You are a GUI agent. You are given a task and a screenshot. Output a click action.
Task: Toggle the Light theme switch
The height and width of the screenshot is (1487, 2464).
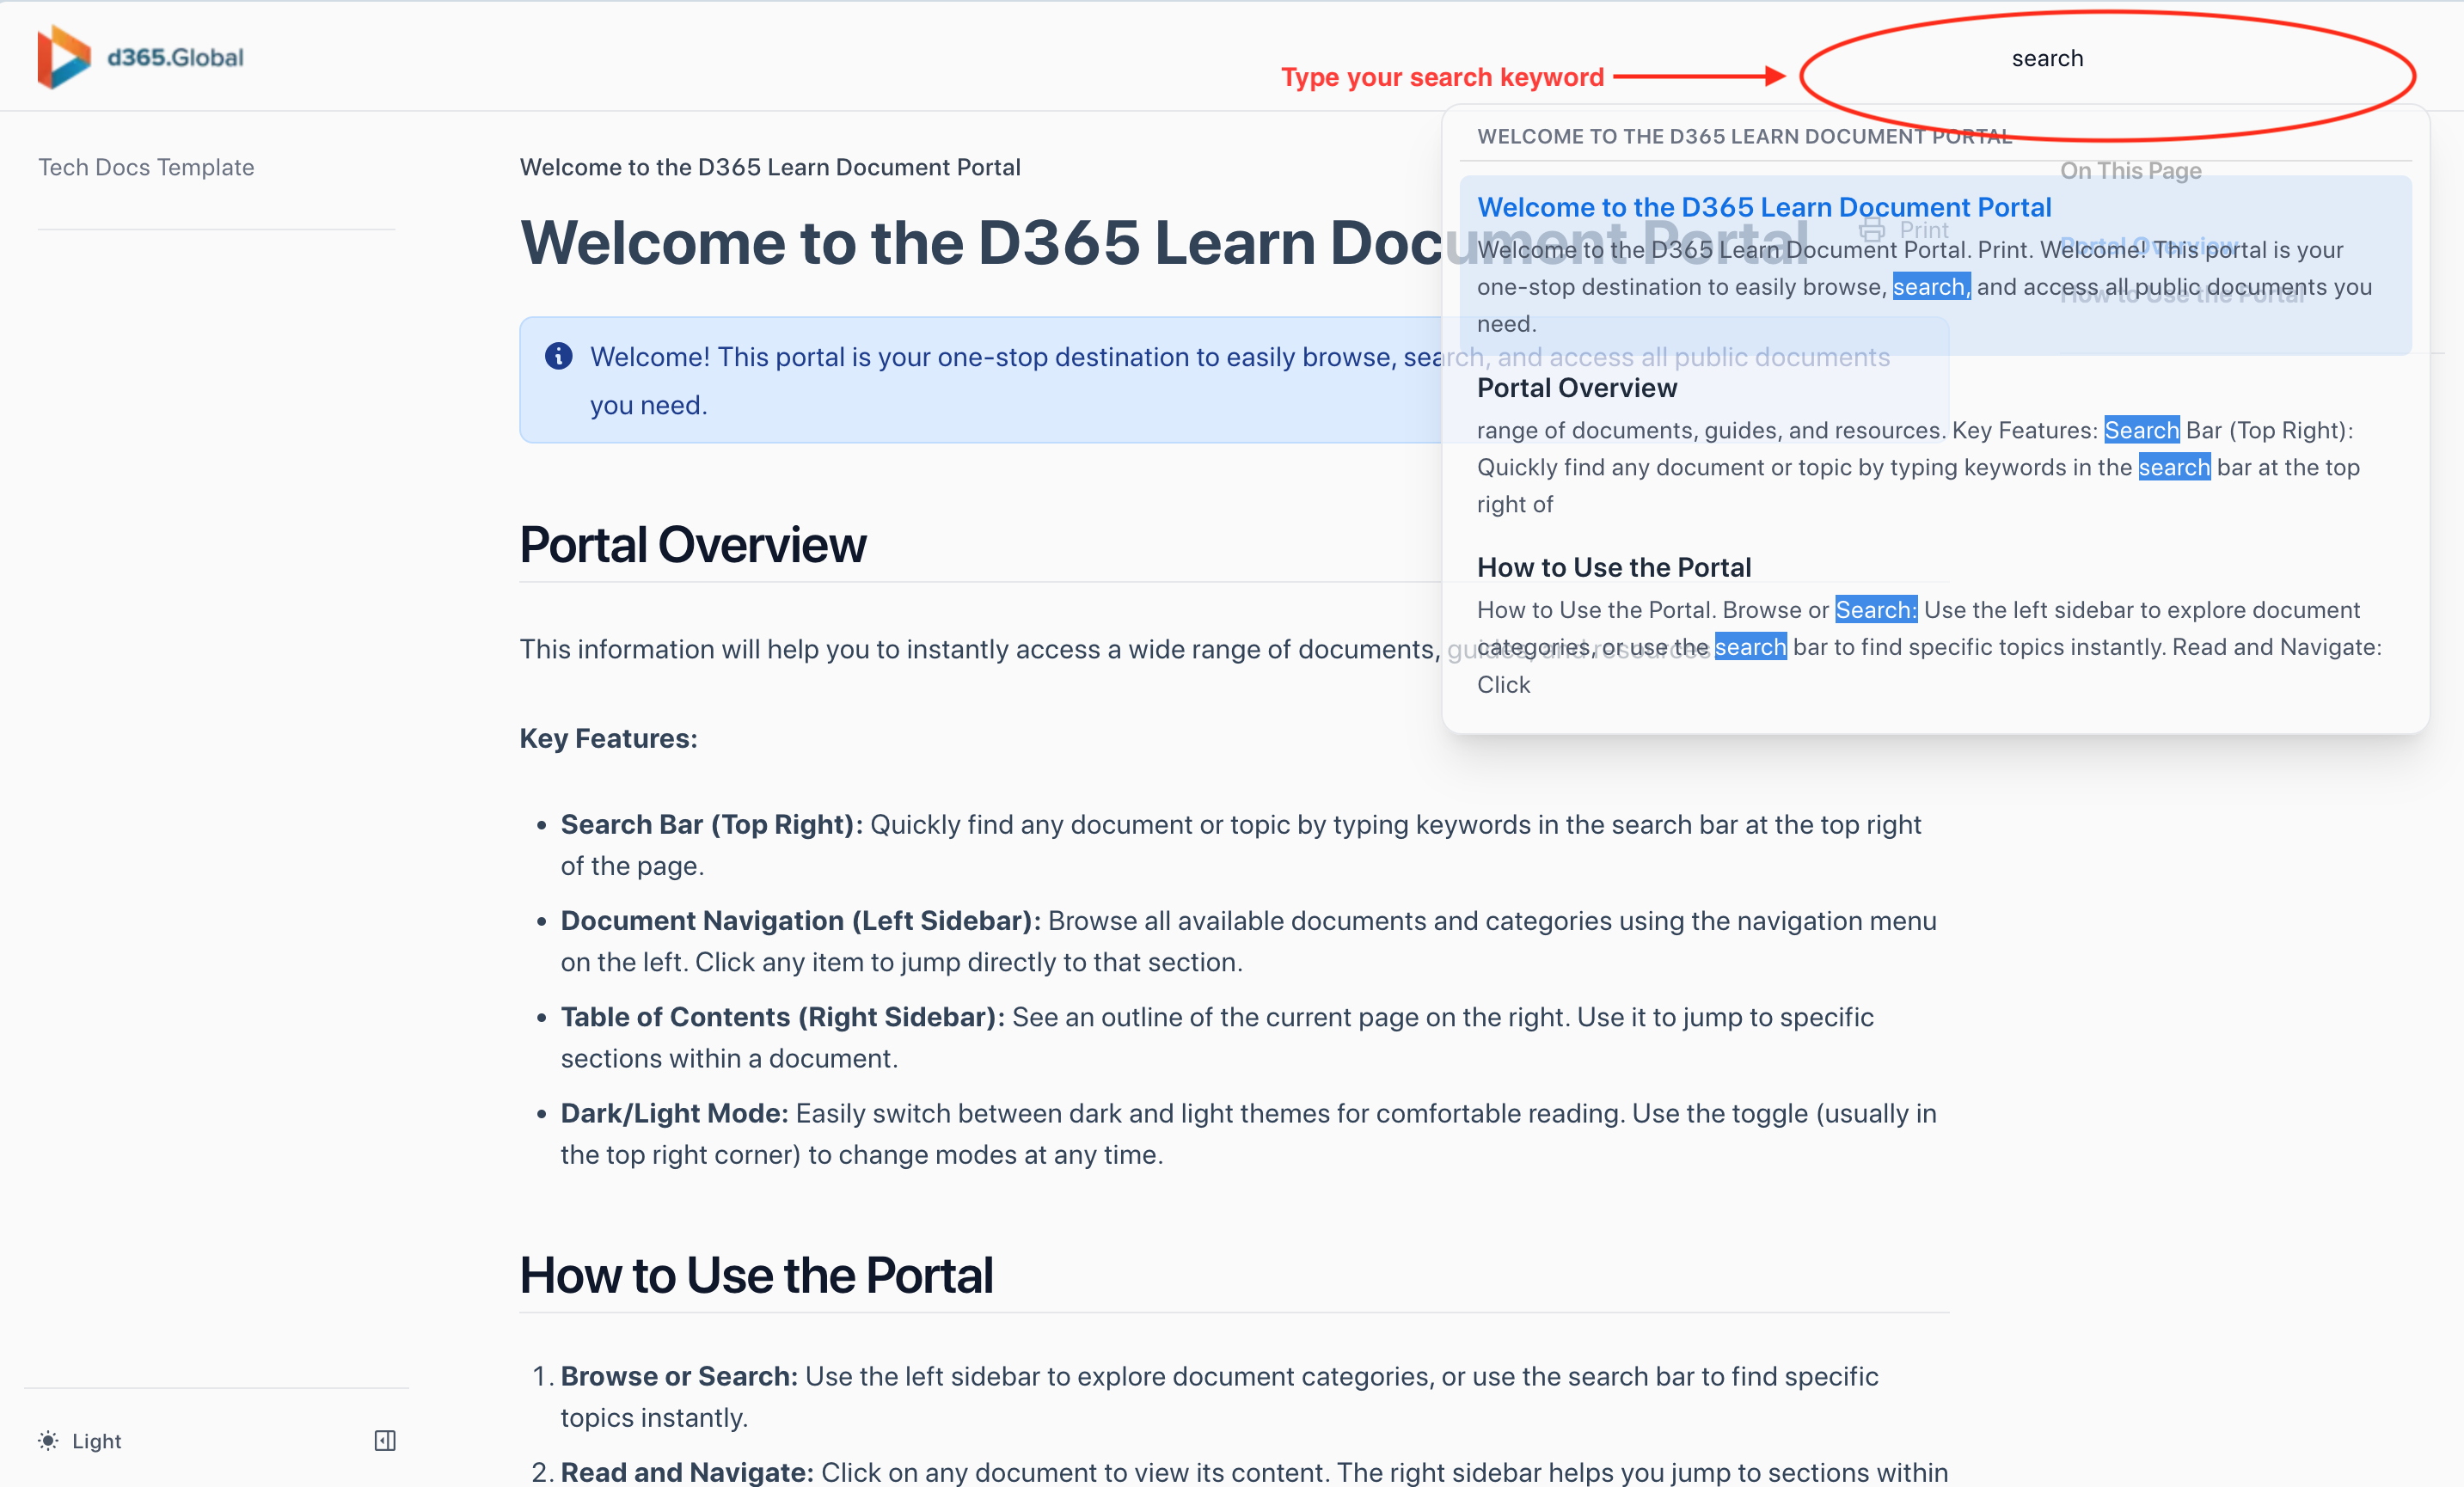pos(80,1440)
